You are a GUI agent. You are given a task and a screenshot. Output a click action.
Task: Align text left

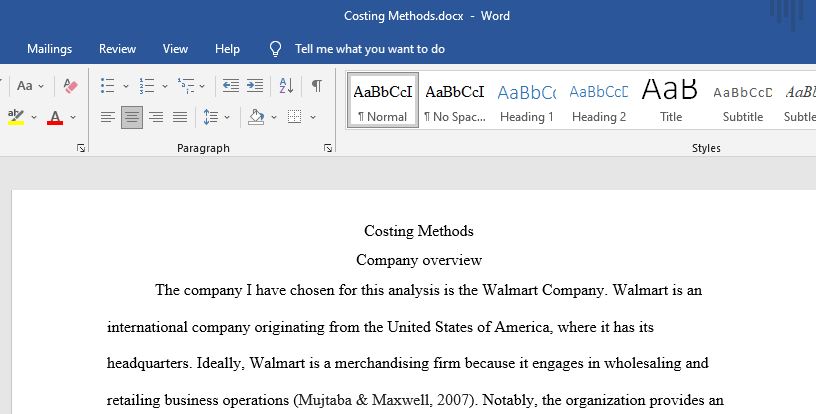[108, 117]
